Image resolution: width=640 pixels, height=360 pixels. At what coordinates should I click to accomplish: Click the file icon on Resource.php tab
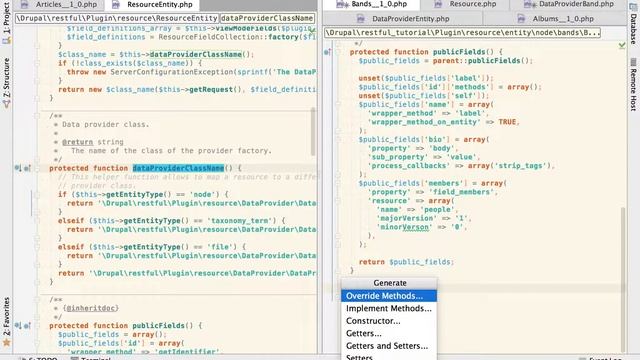coord(438,4)
